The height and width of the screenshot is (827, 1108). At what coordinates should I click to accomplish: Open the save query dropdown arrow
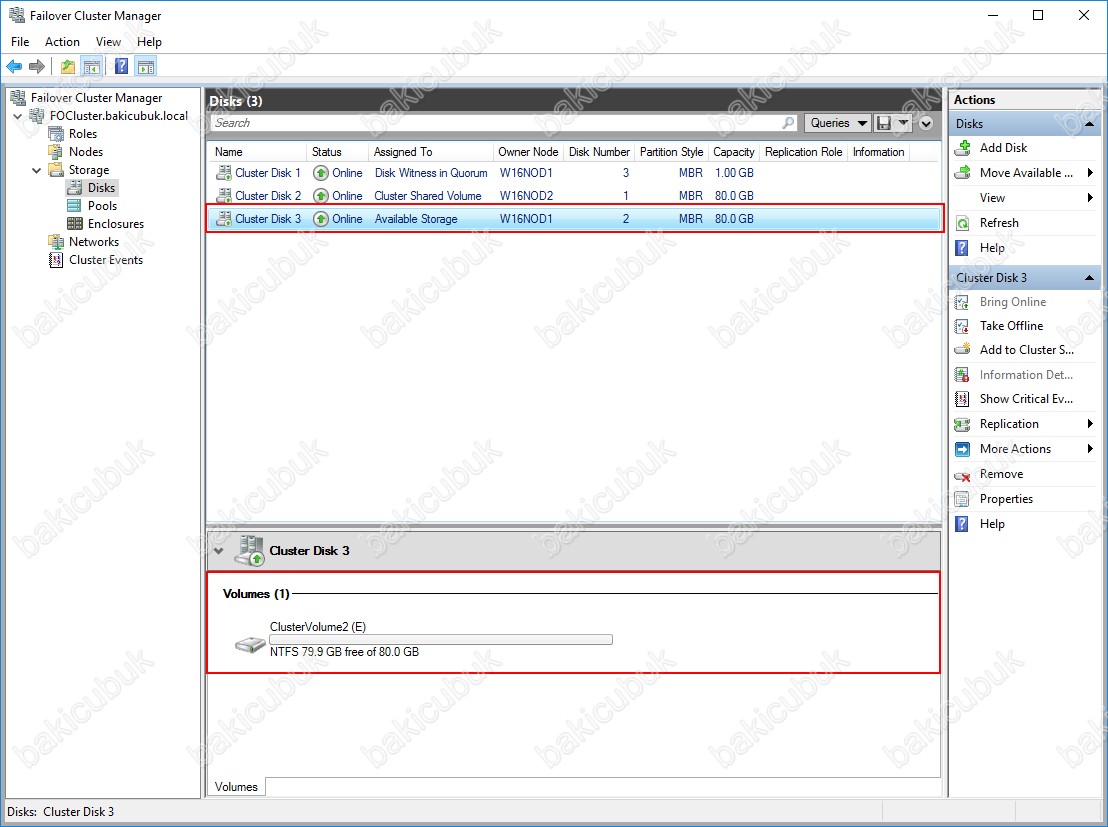[x=903, y=123]
